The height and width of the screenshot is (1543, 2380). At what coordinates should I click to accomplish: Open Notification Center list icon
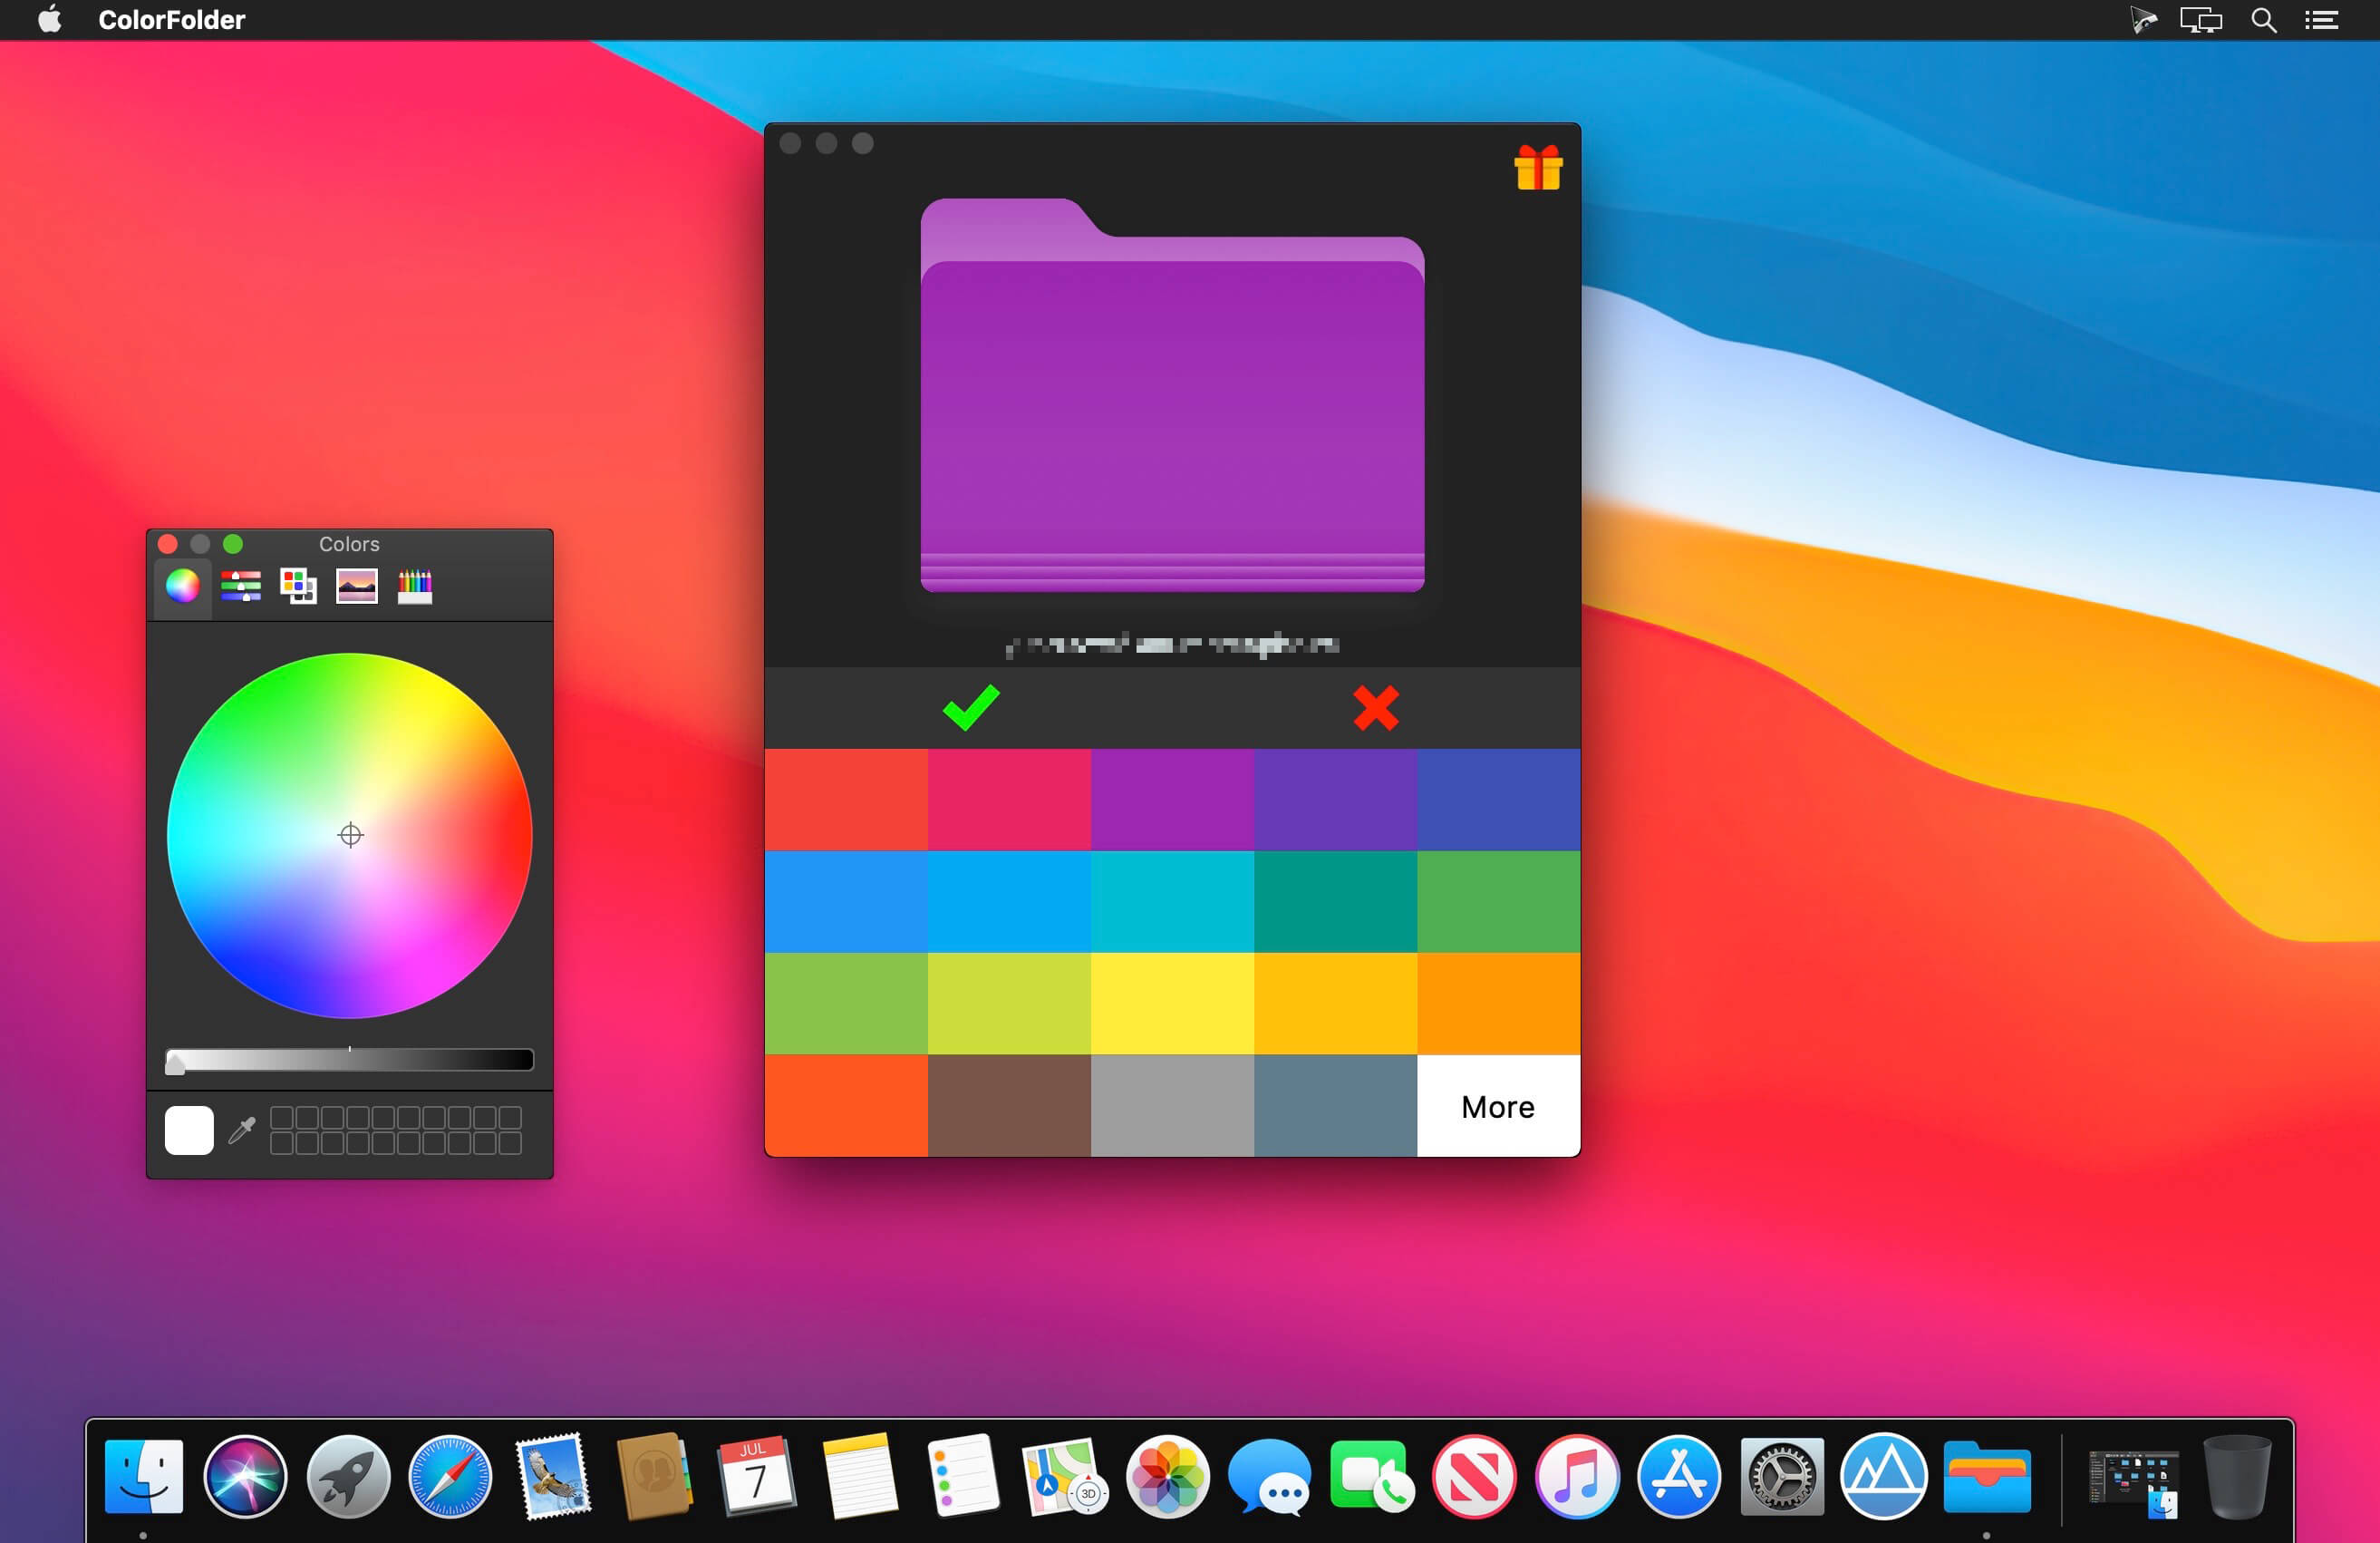(x=2321, y=20)
